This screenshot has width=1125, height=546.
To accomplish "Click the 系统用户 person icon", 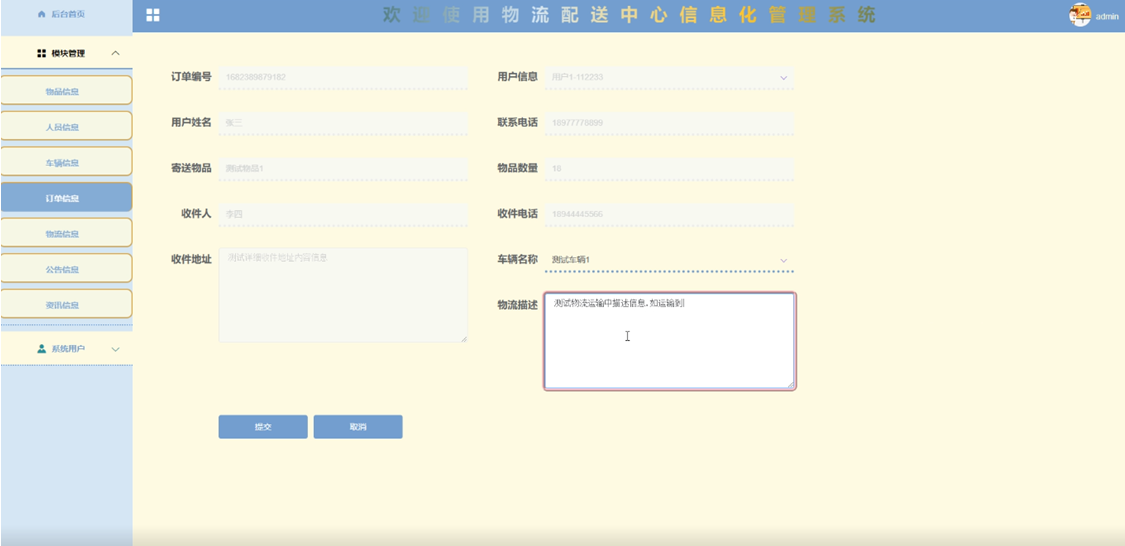I will [42, 349].
